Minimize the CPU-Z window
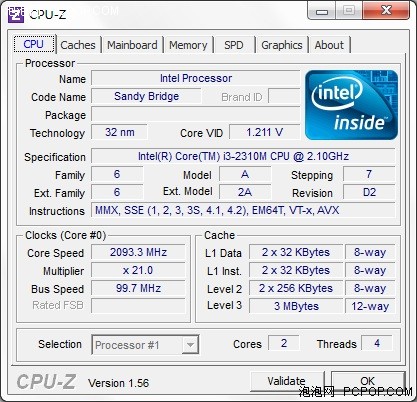The height and width of the screenshot is (402, 417). 322,11
